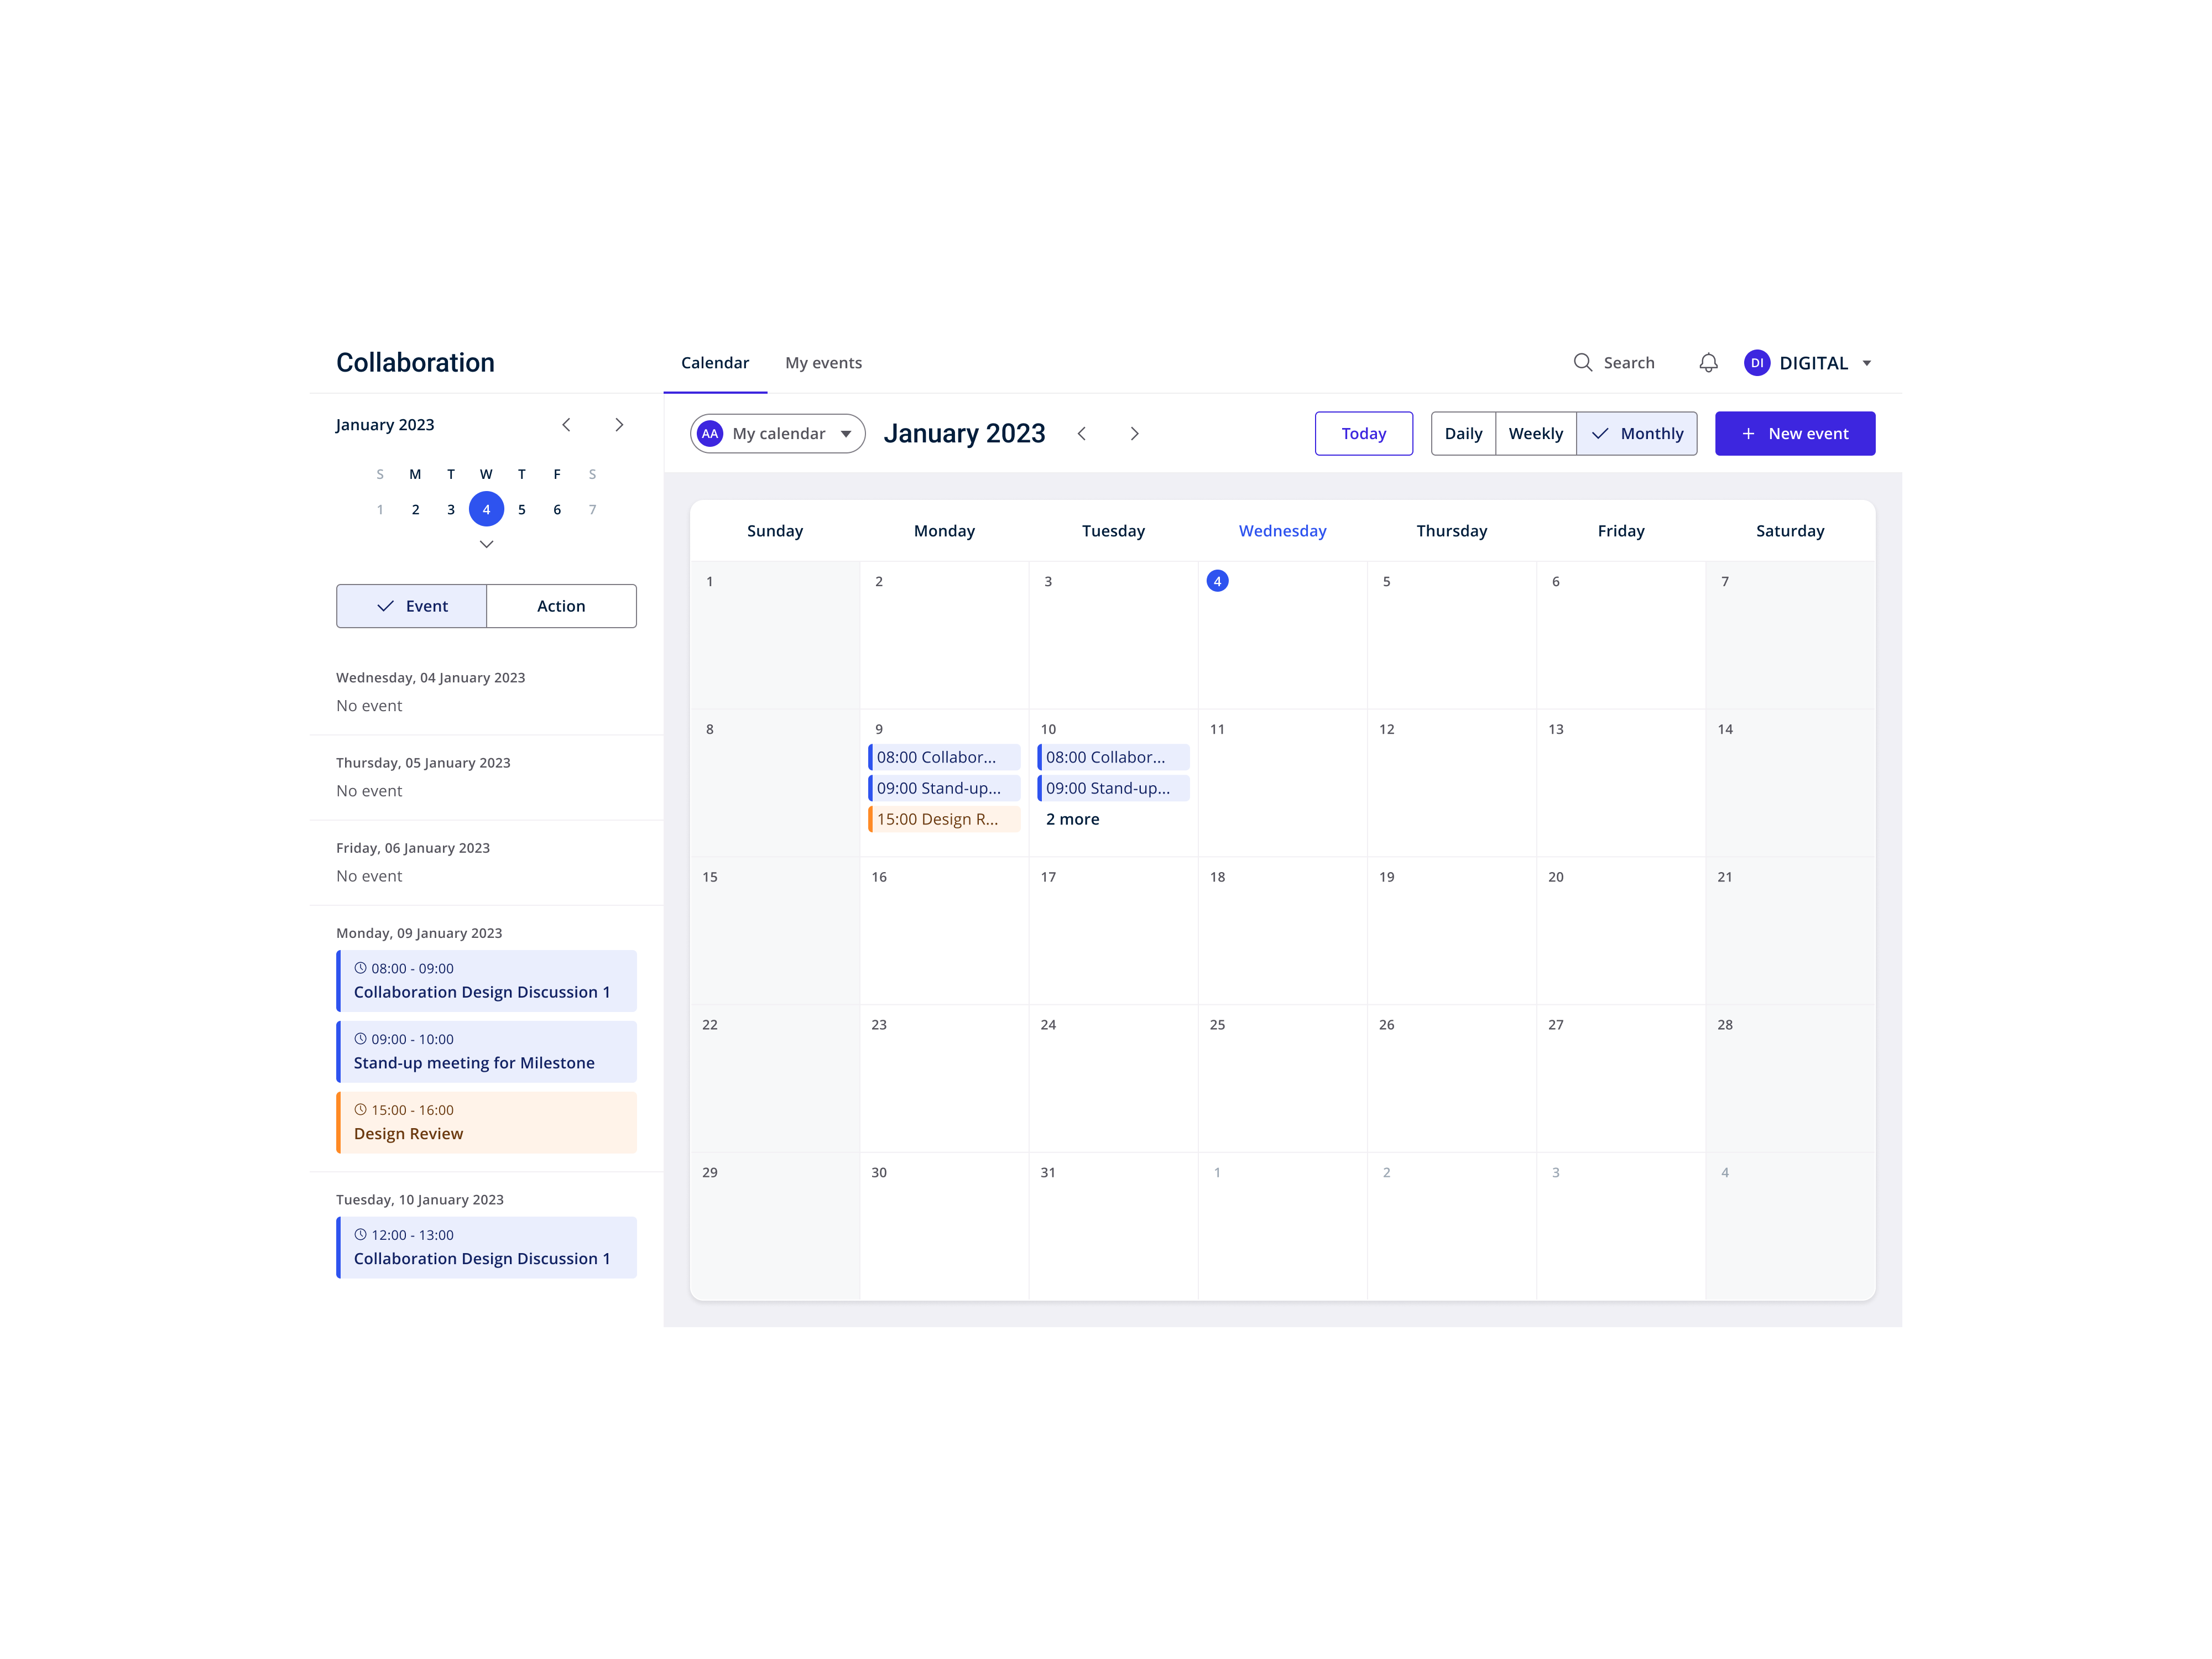
Task: Expand the DIGITAL account dropdown arrow
Action: click(1866, 363)
